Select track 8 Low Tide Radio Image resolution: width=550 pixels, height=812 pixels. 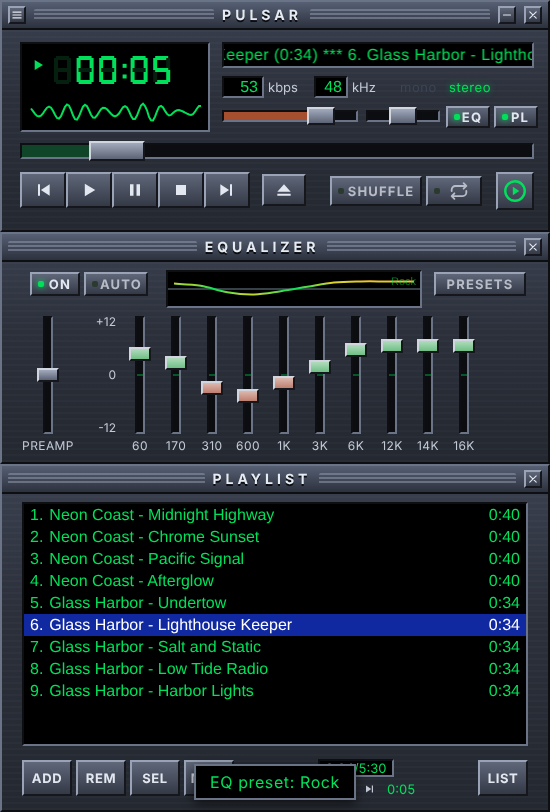(275, 669)
